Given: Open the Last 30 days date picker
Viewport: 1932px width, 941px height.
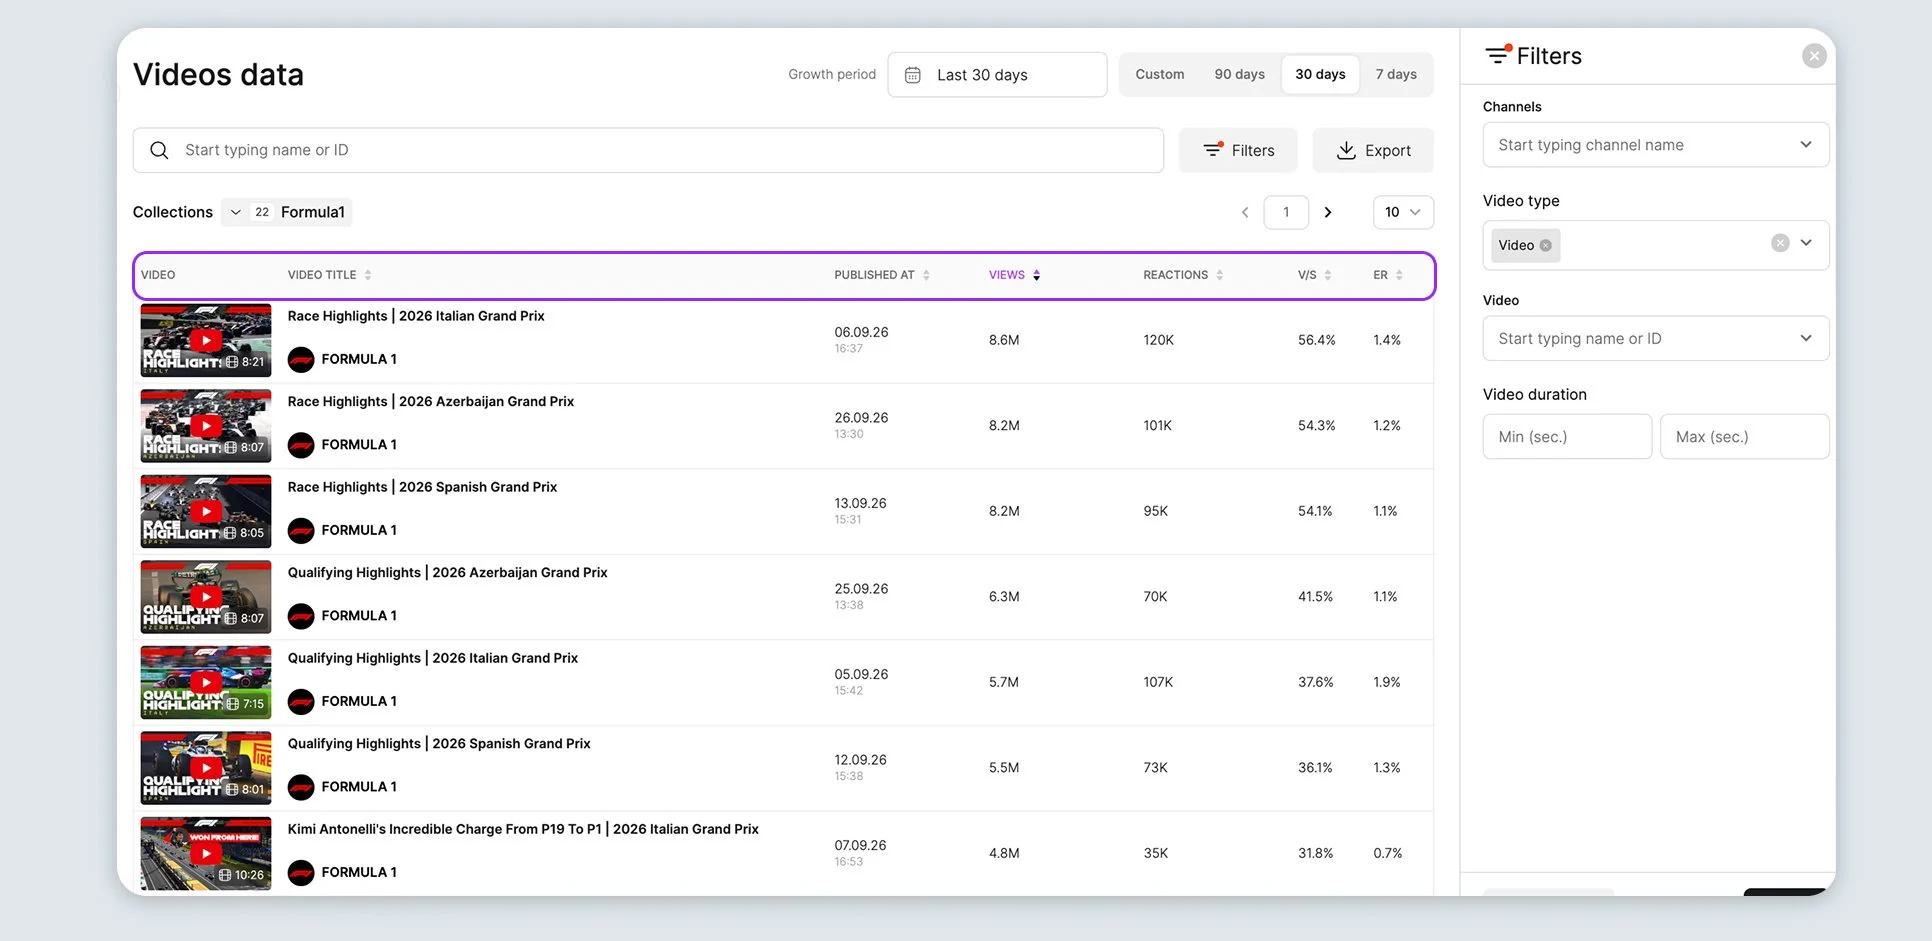Looking at the screenshot, I should [x=997, y=75].
